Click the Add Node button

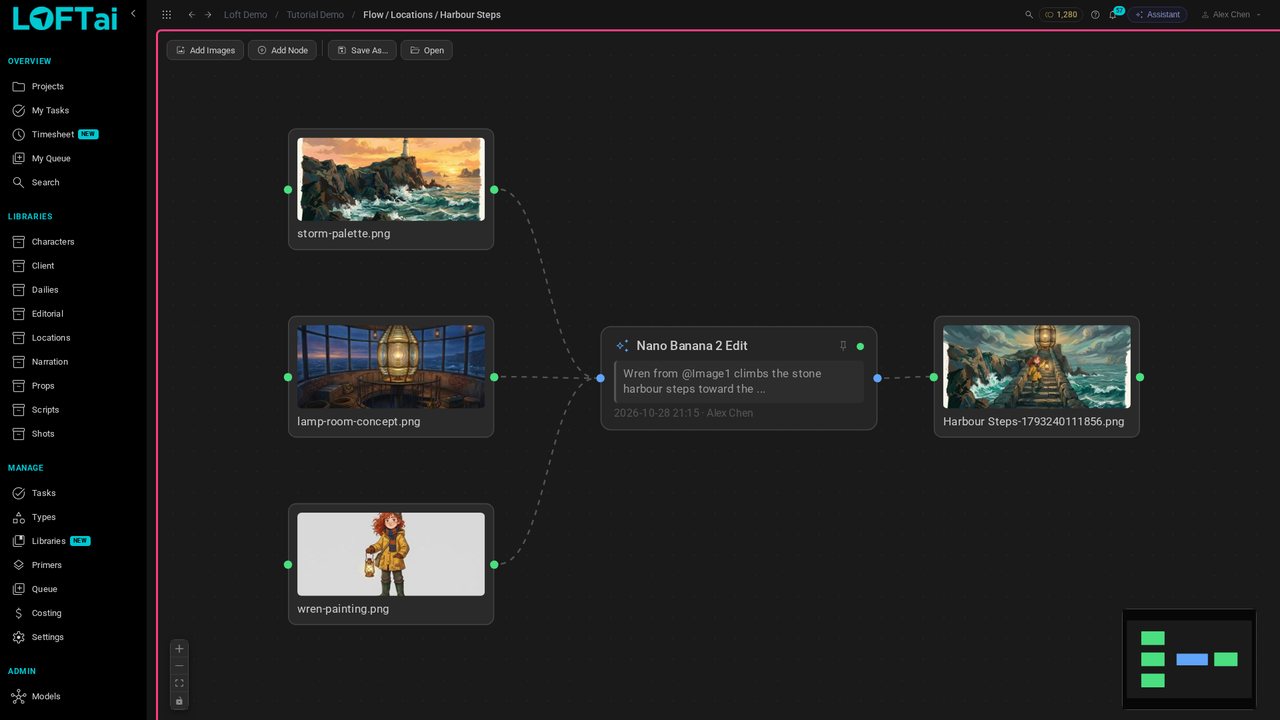[x=283, y=50]
